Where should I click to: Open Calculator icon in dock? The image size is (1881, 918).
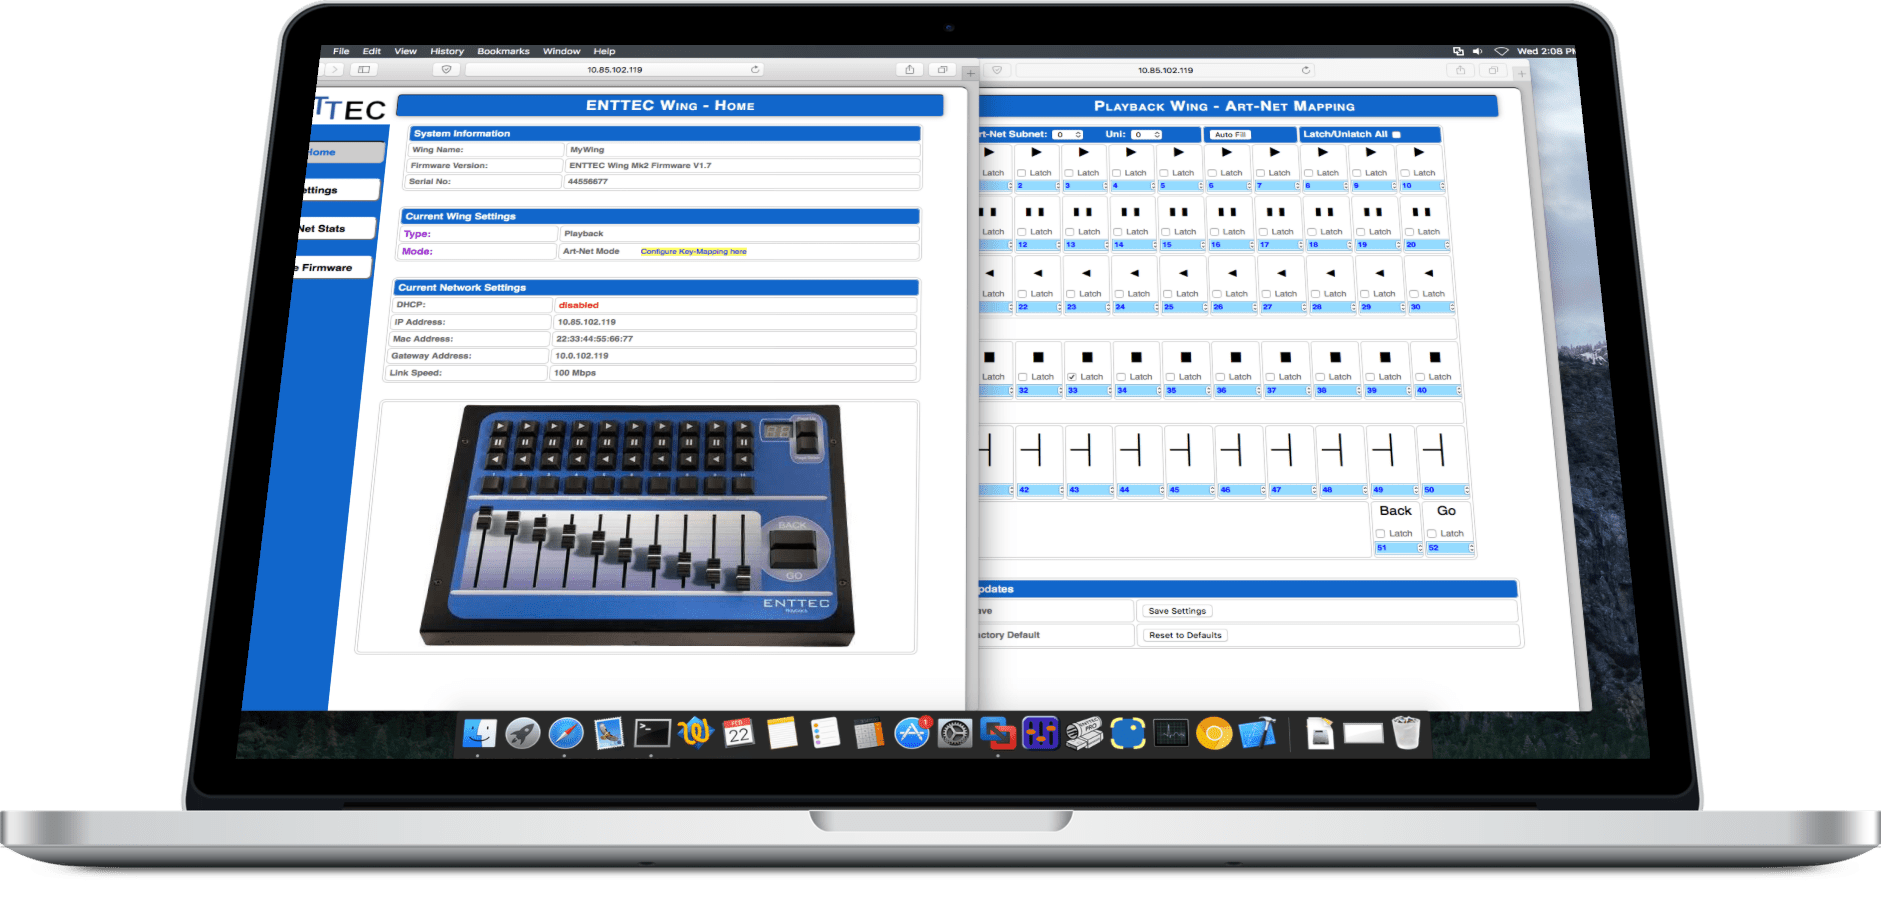pos(868,734)
